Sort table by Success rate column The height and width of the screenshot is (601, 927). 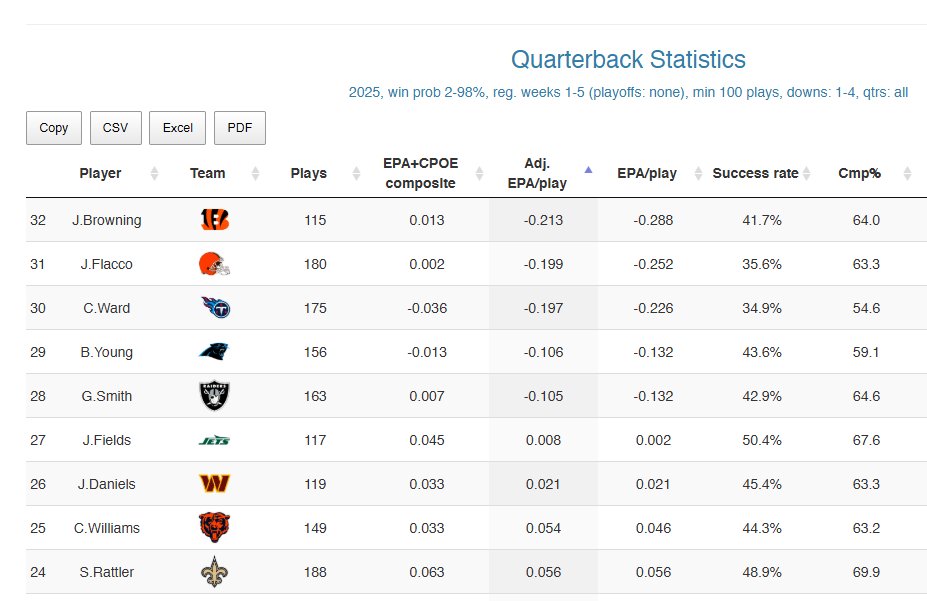[755, 173]
